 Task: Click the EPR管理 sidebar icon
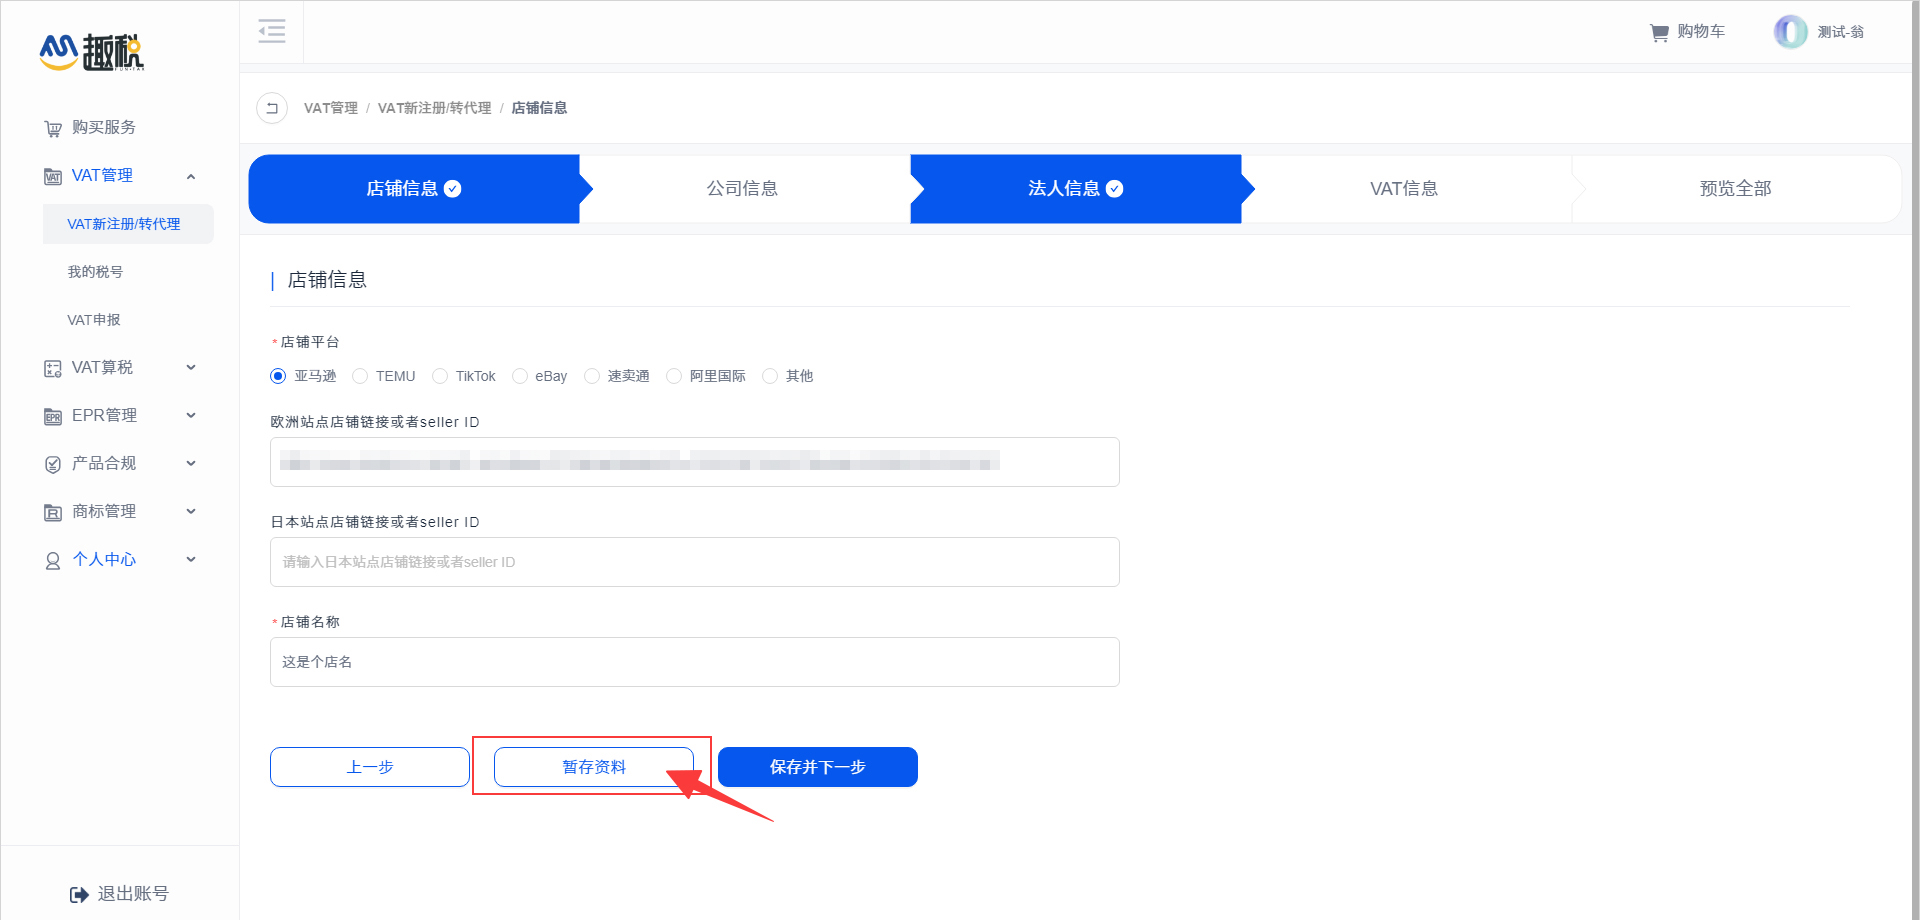pos(52,415)
